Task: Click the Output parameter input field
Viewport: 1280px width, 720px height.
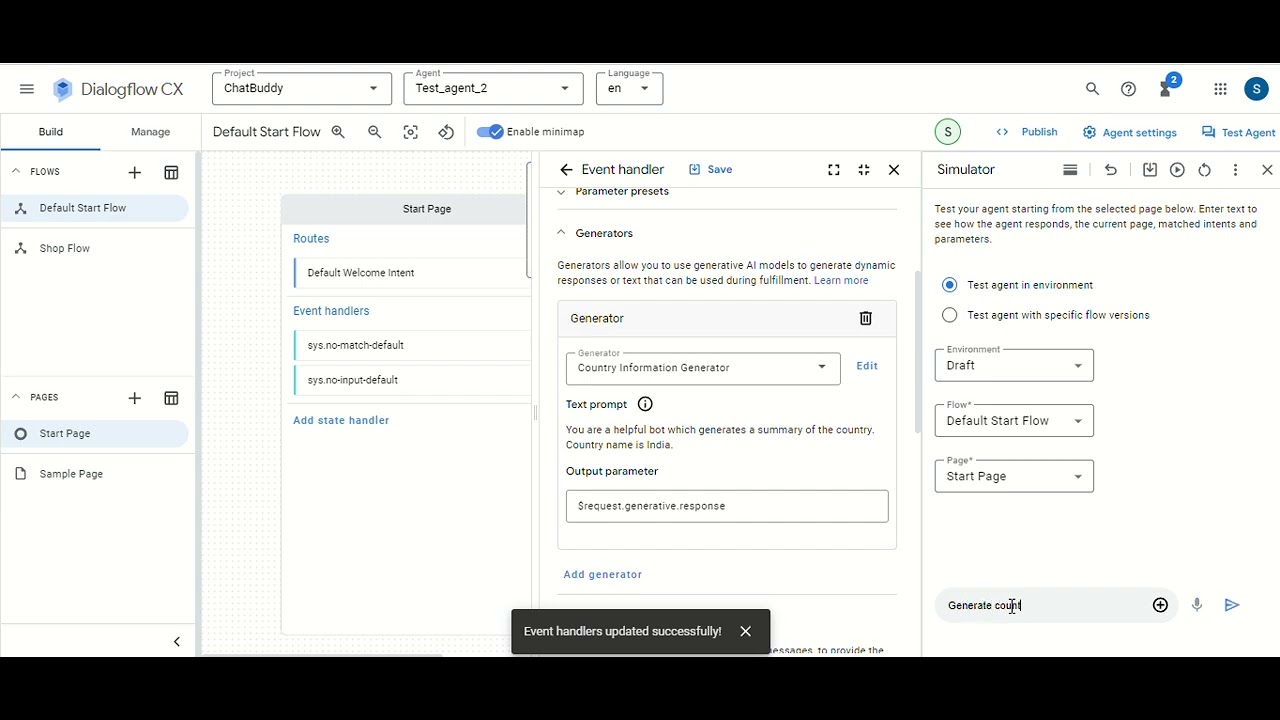Action: (727, 506)
